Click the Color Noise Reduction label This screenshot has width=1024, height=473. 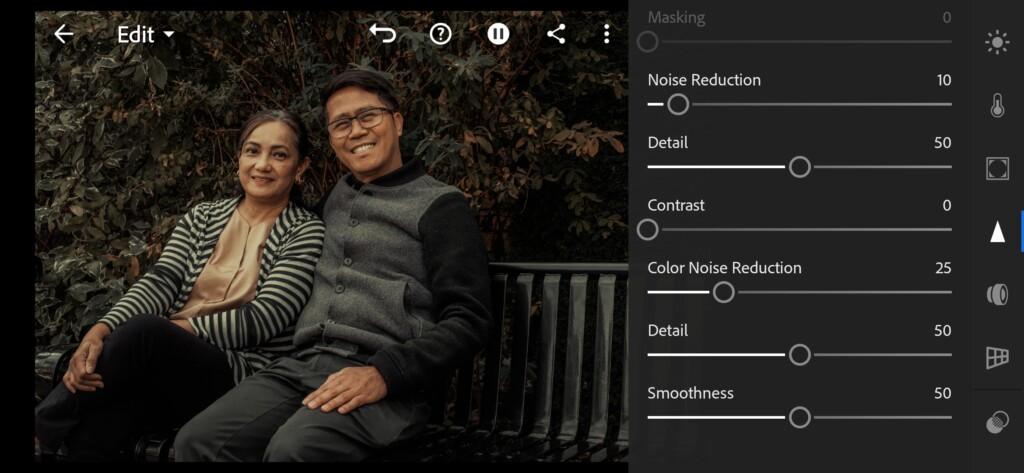[724, 268]
